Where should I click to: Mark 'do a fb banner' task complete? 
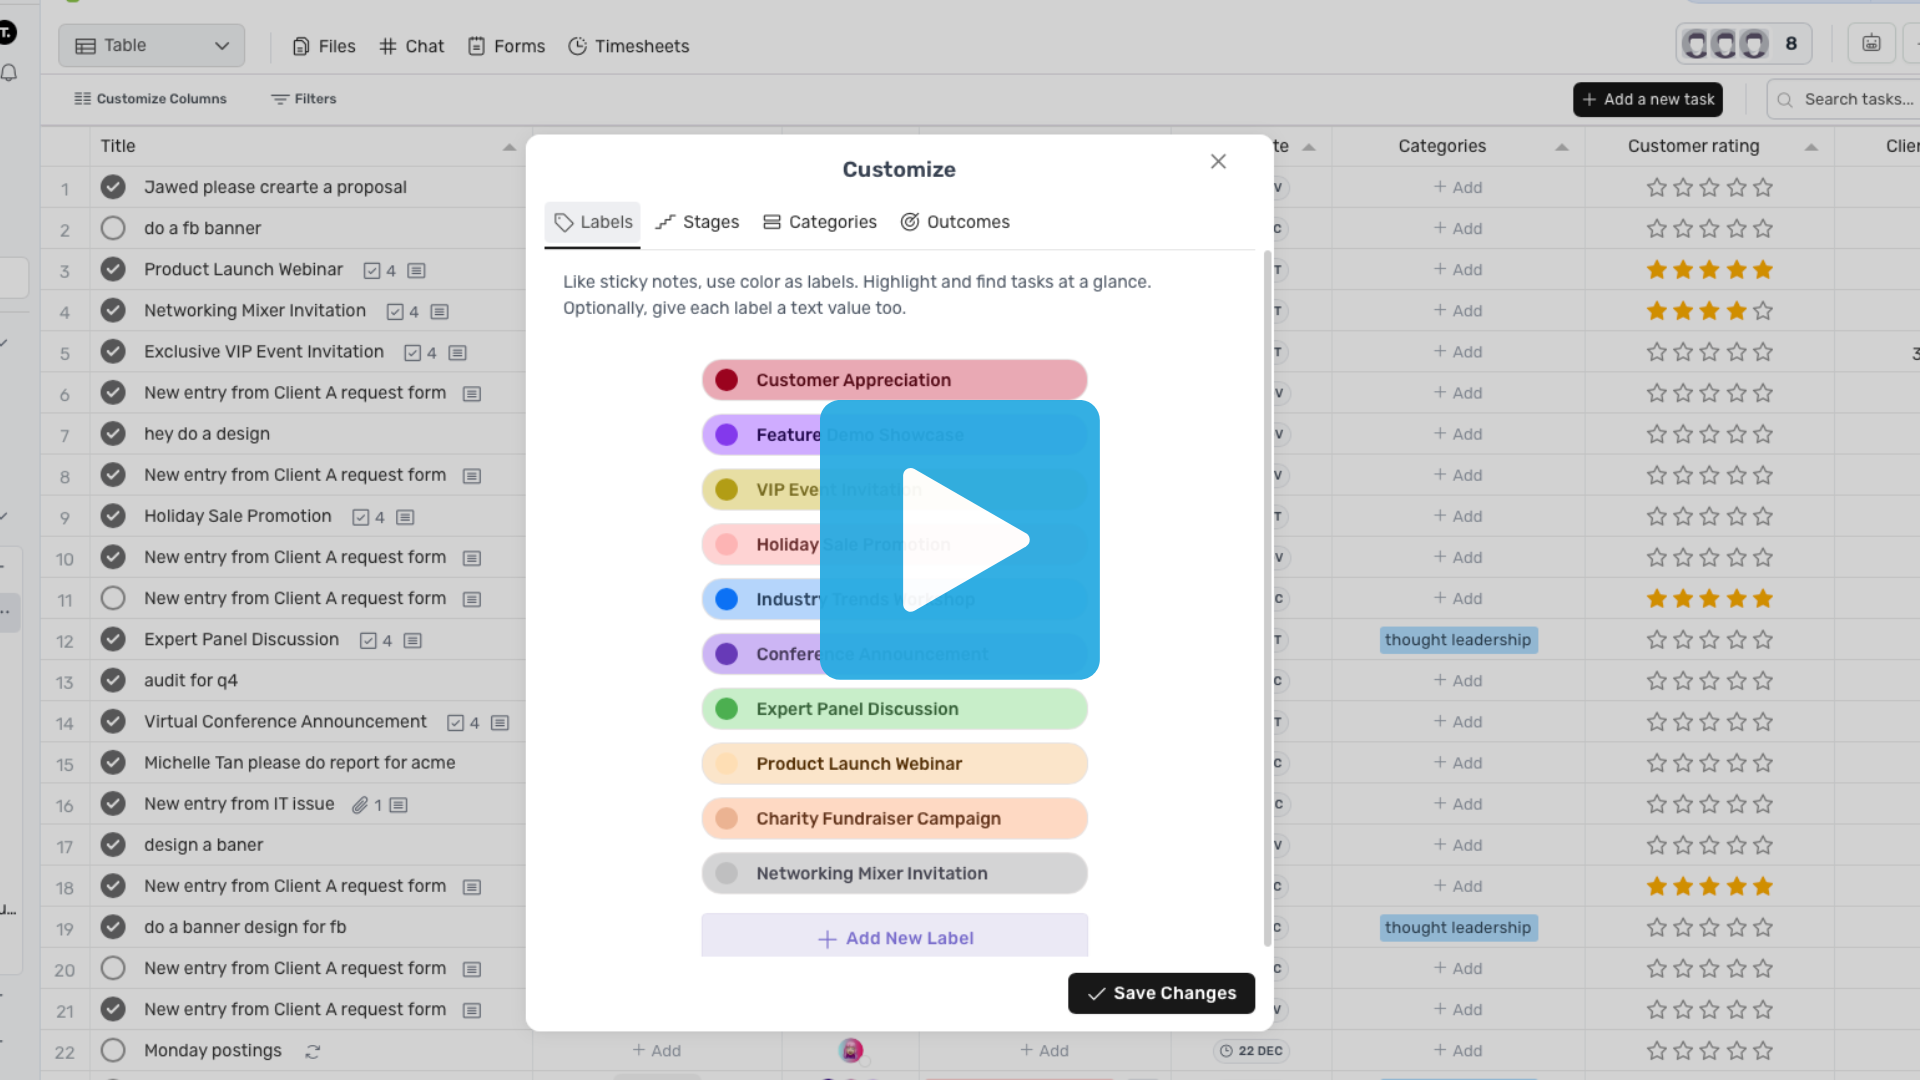(x=113, y=228)
